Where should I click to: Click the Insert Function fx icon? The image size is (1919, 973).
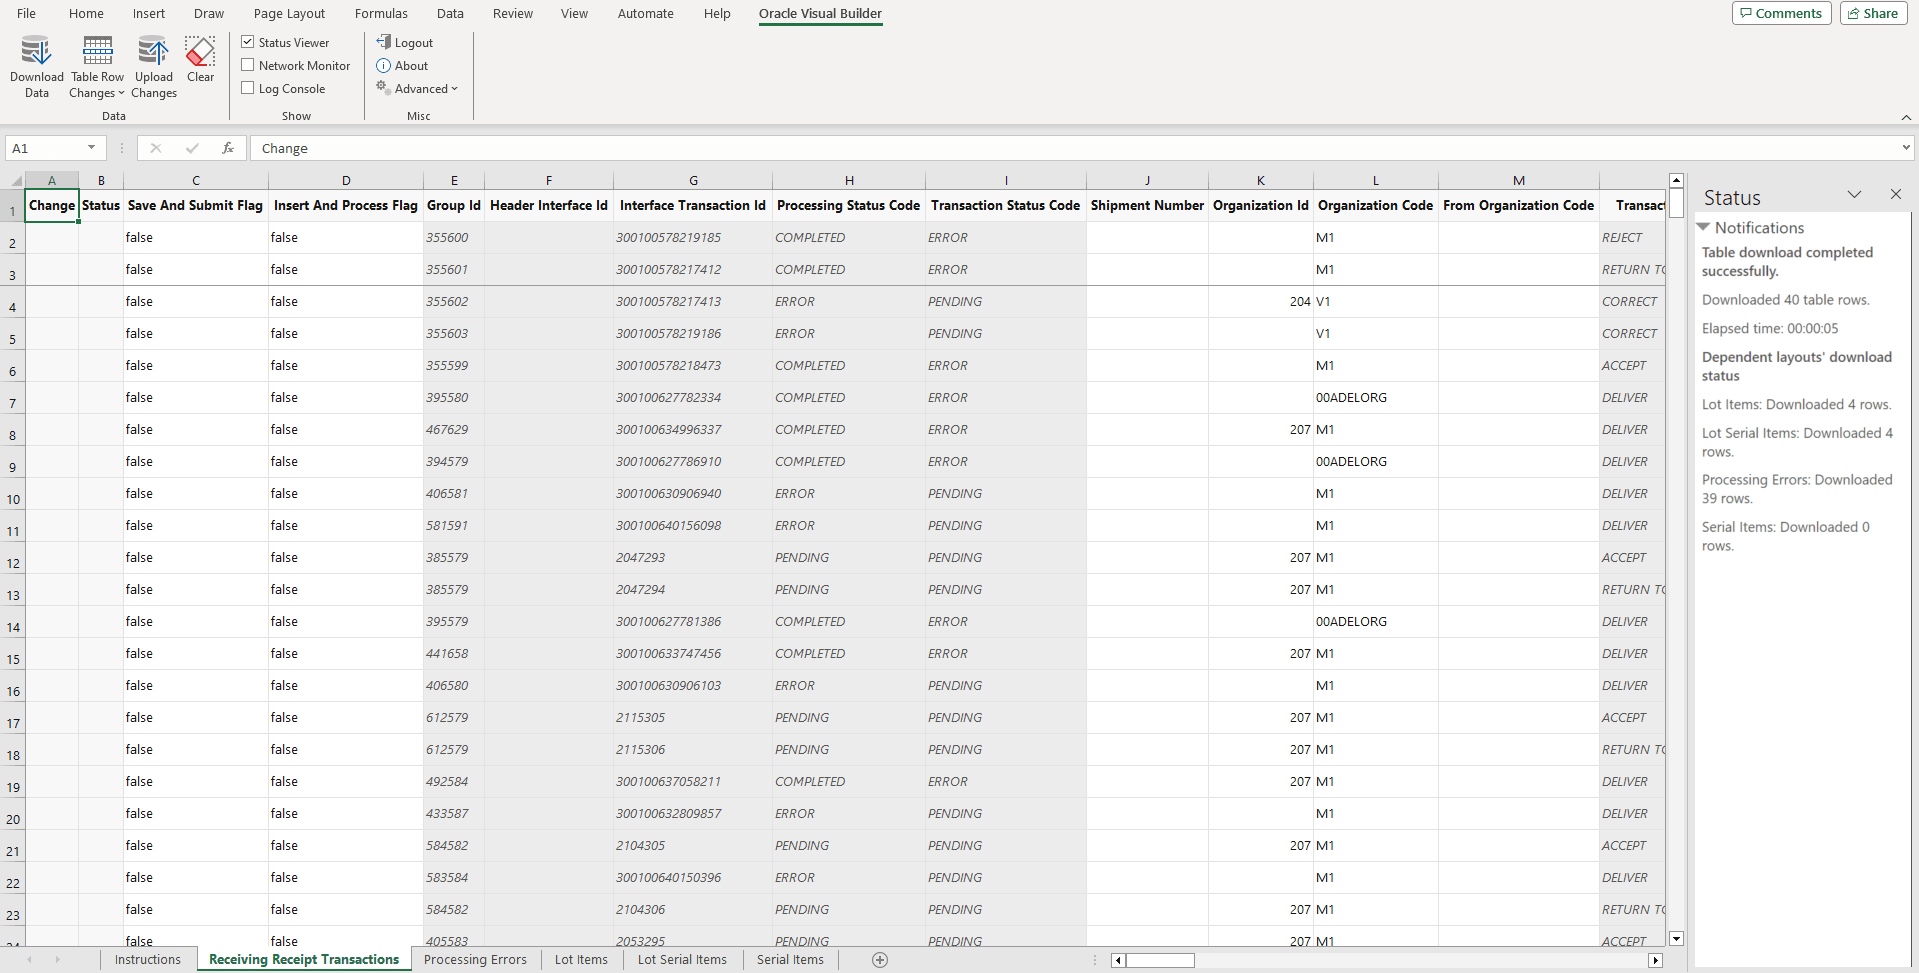(x=228, y=147)
